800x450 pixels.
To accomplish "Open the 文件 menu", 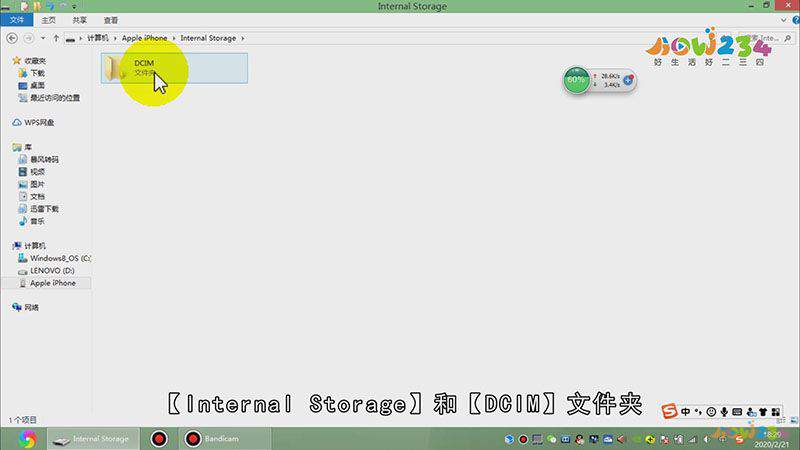I will pos(17,20).
